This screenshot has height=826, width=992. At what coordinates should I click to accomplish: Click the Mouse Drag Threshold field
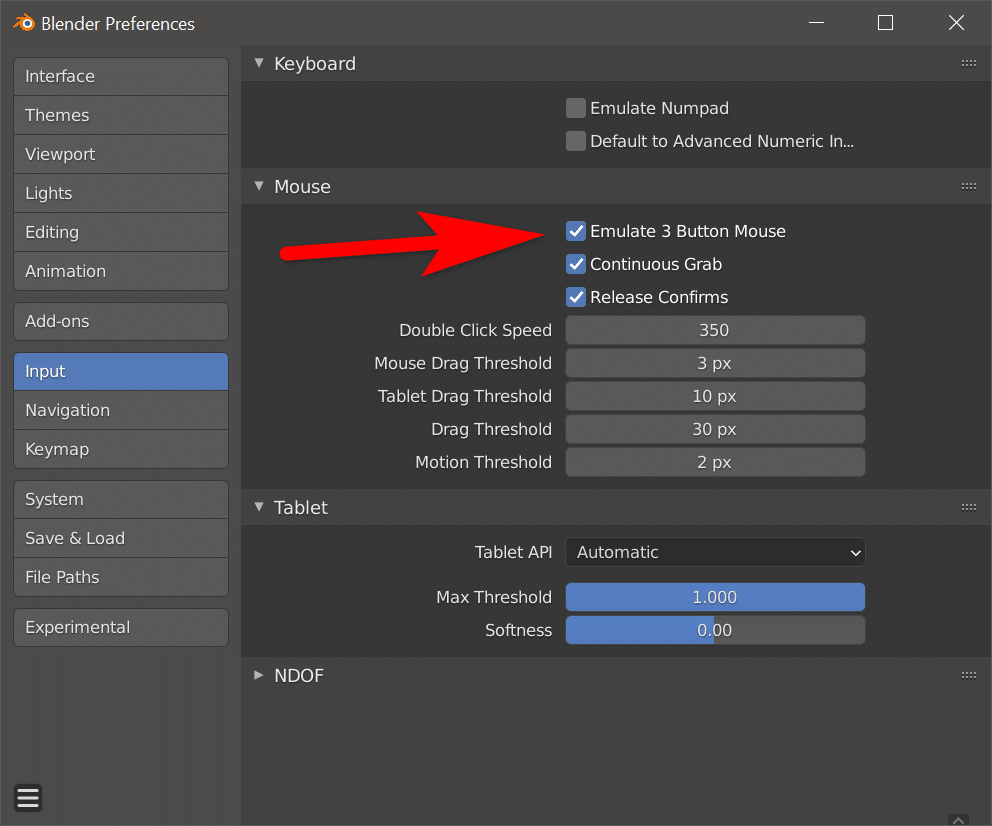point(715,363)
